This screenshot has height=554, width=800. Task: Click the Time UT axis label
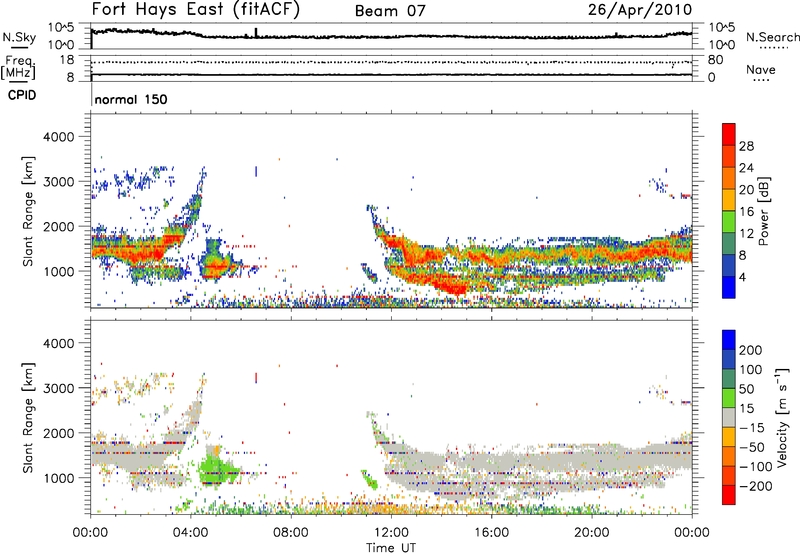pos(391,548)
